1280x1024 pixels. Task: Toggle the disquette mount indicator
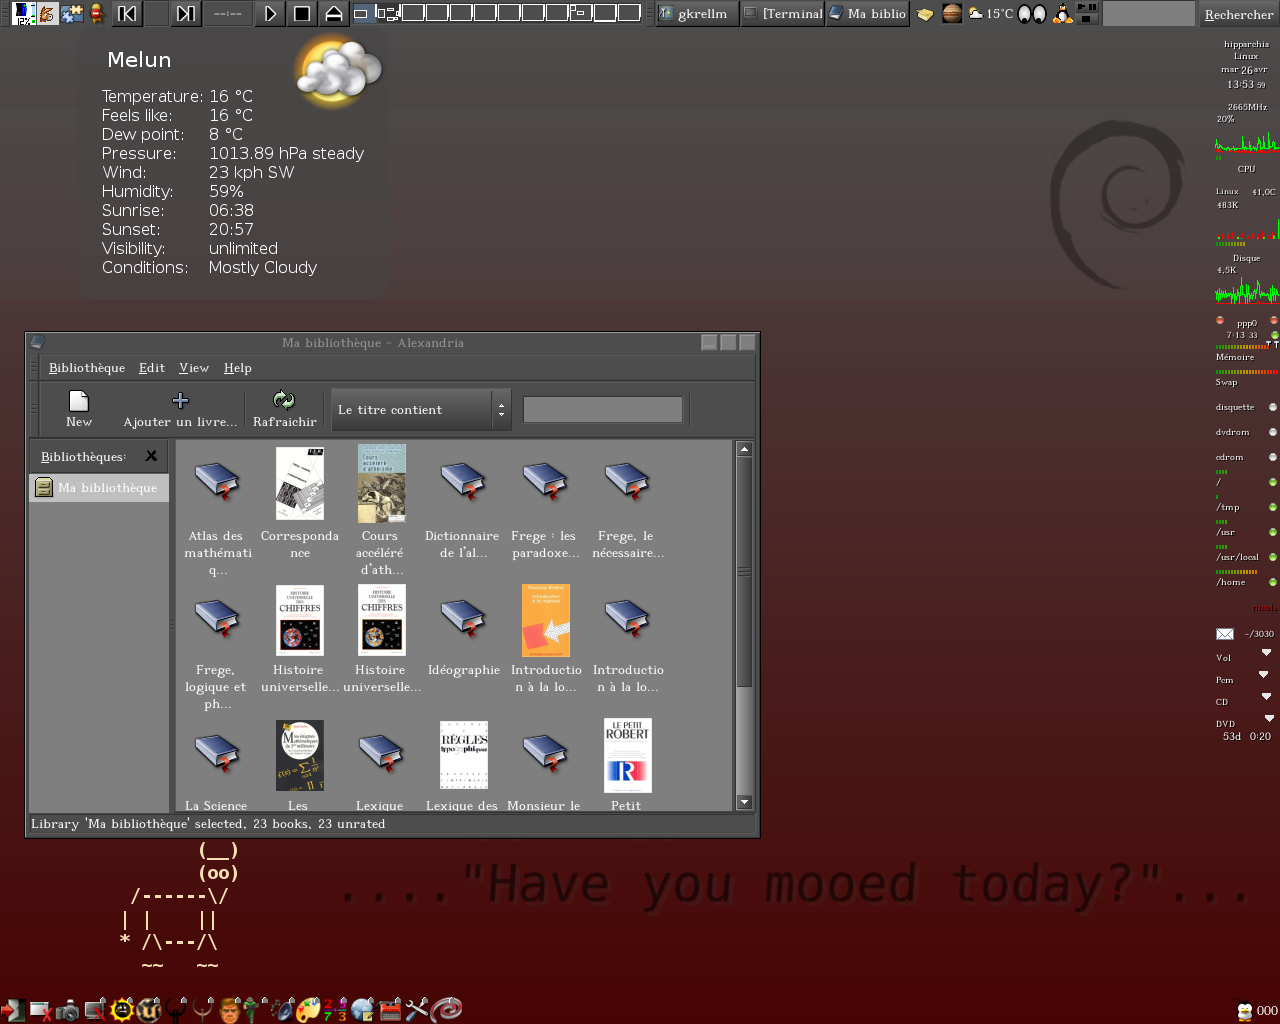coord(1272,407)
